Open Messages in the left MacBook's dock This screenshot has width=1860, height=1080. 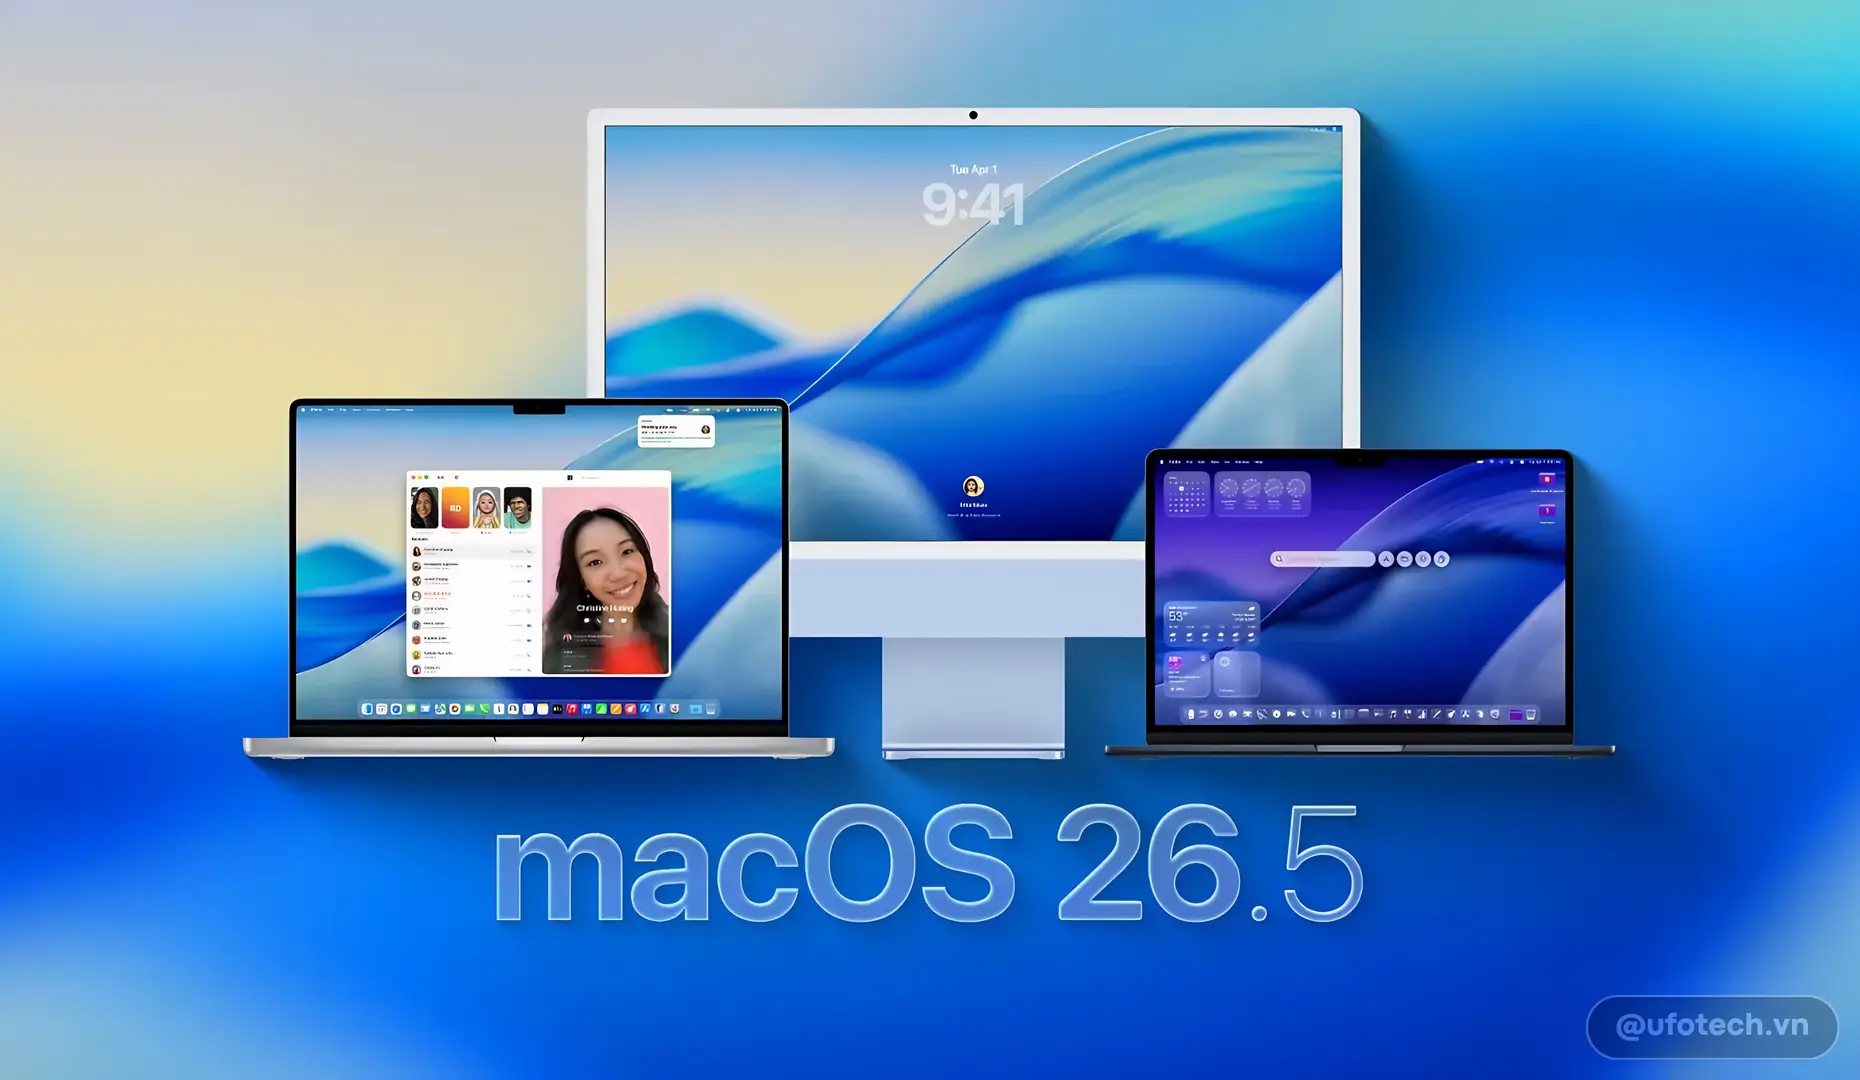[x=411, y=709]
